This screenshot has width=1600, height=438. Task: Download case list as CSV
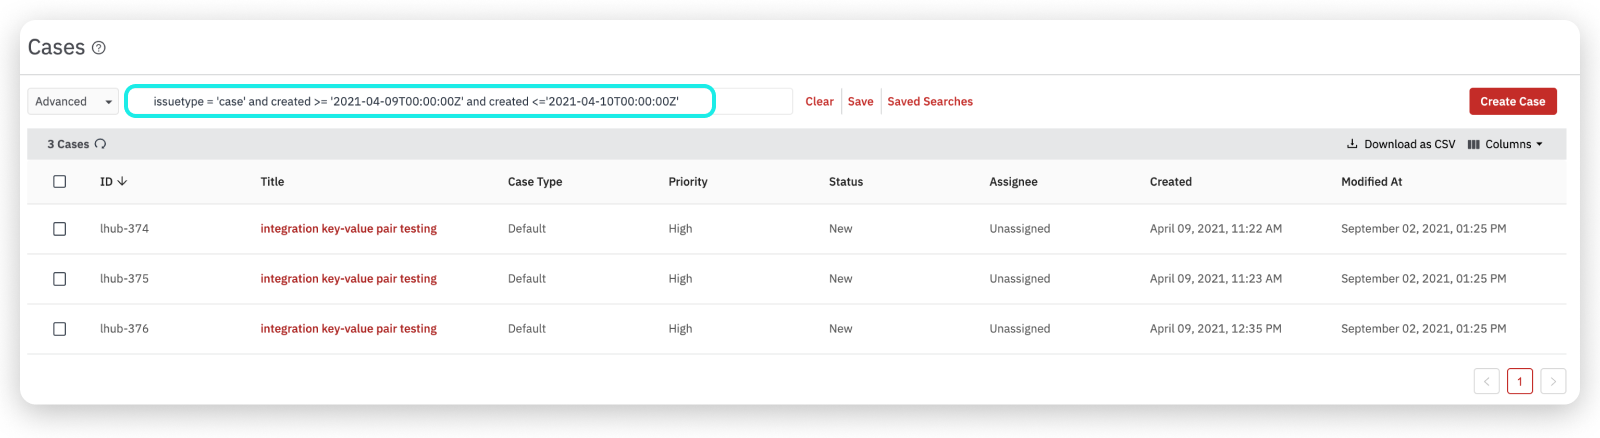1401,144
